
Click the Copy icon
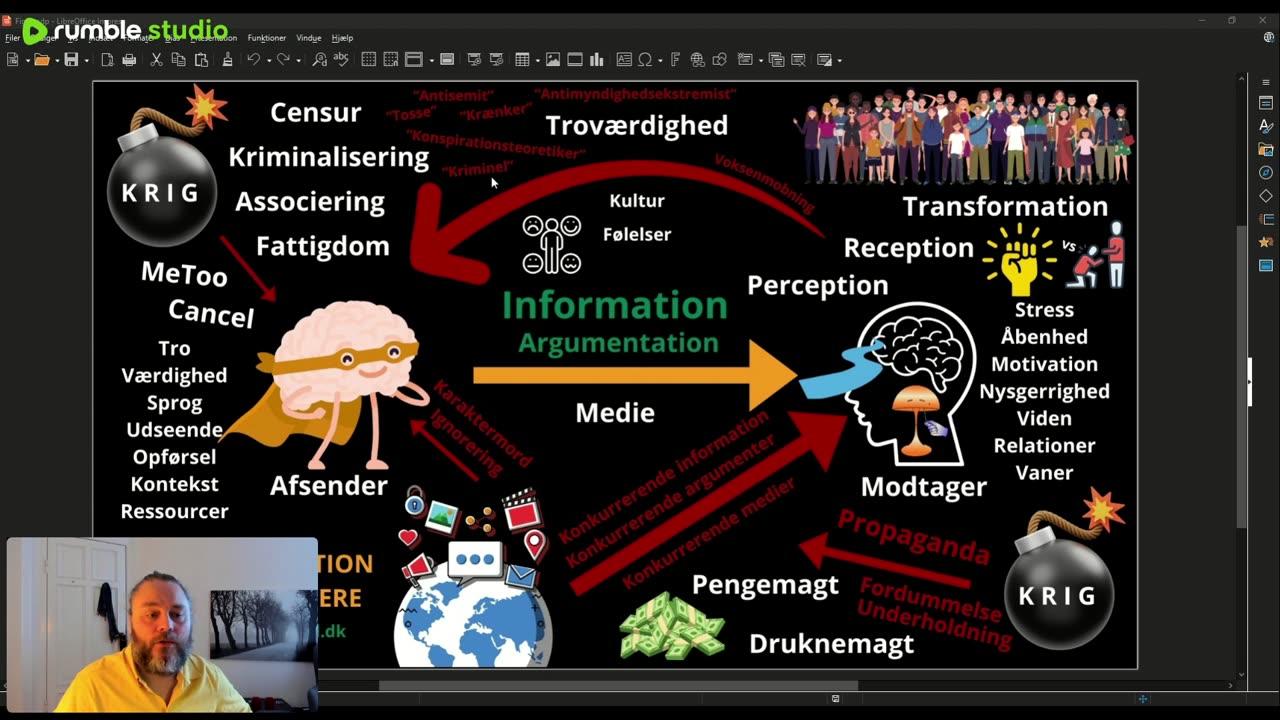tap(178, 60)
